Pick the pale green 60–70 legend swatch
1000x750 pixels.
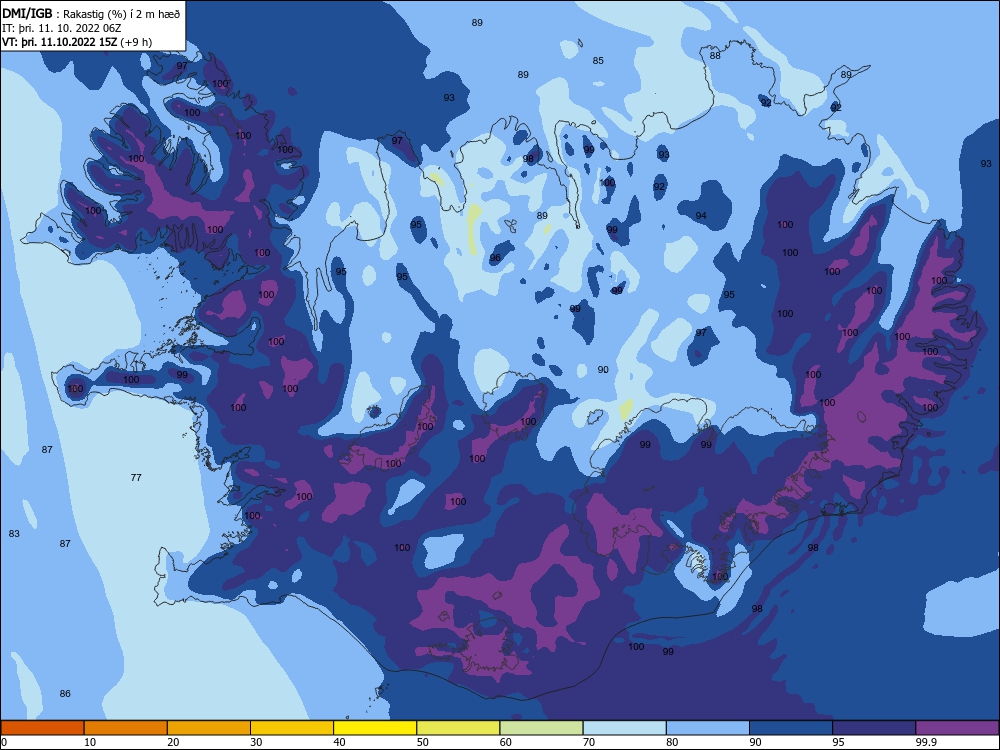541,728
